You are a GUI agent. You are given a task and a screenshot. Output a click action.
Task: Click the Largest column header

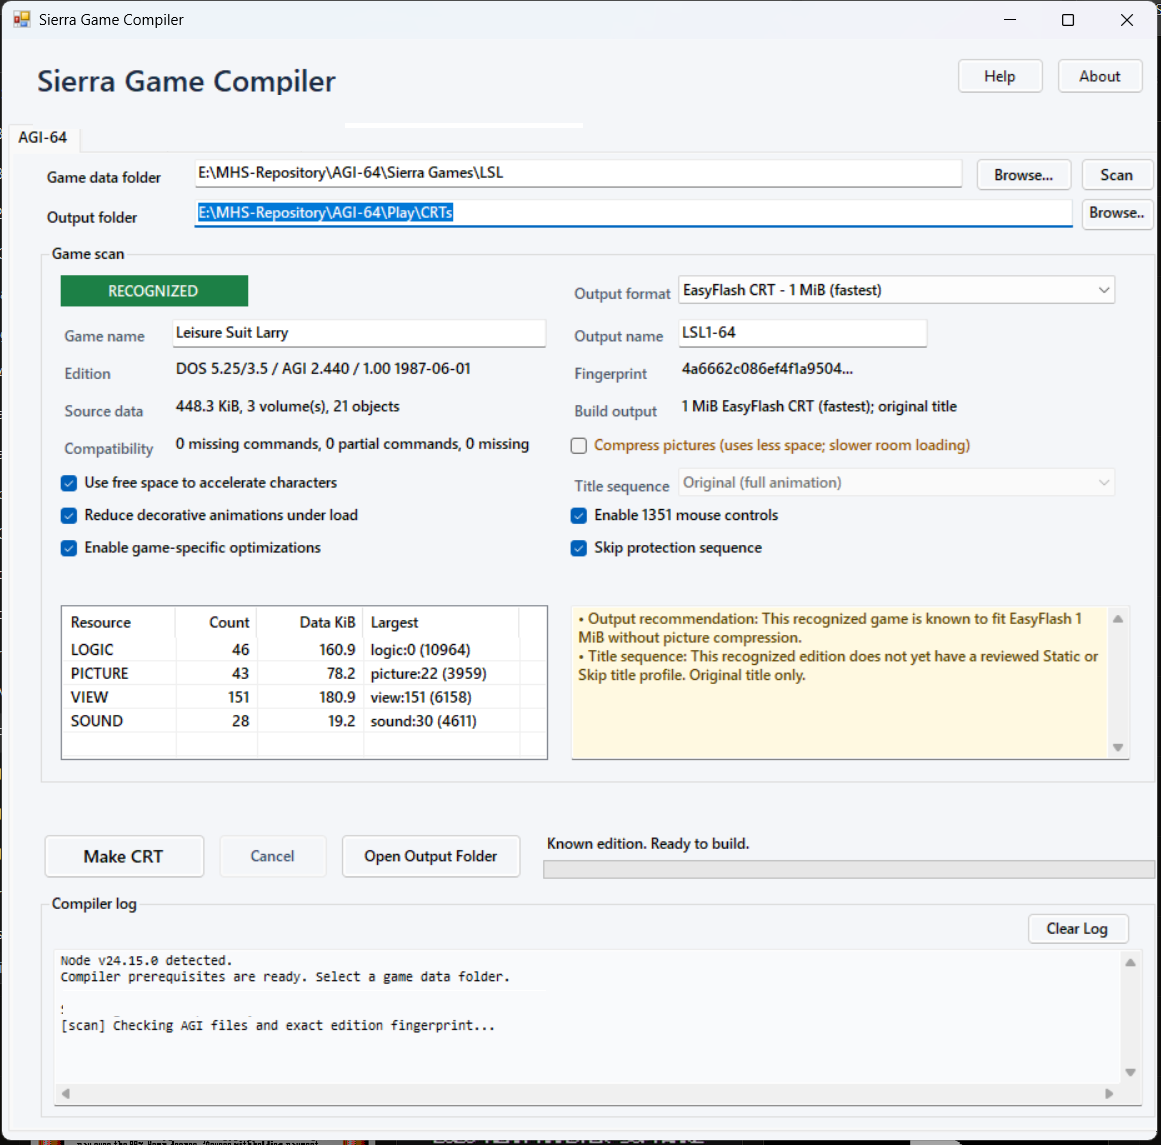pos(441,623)
